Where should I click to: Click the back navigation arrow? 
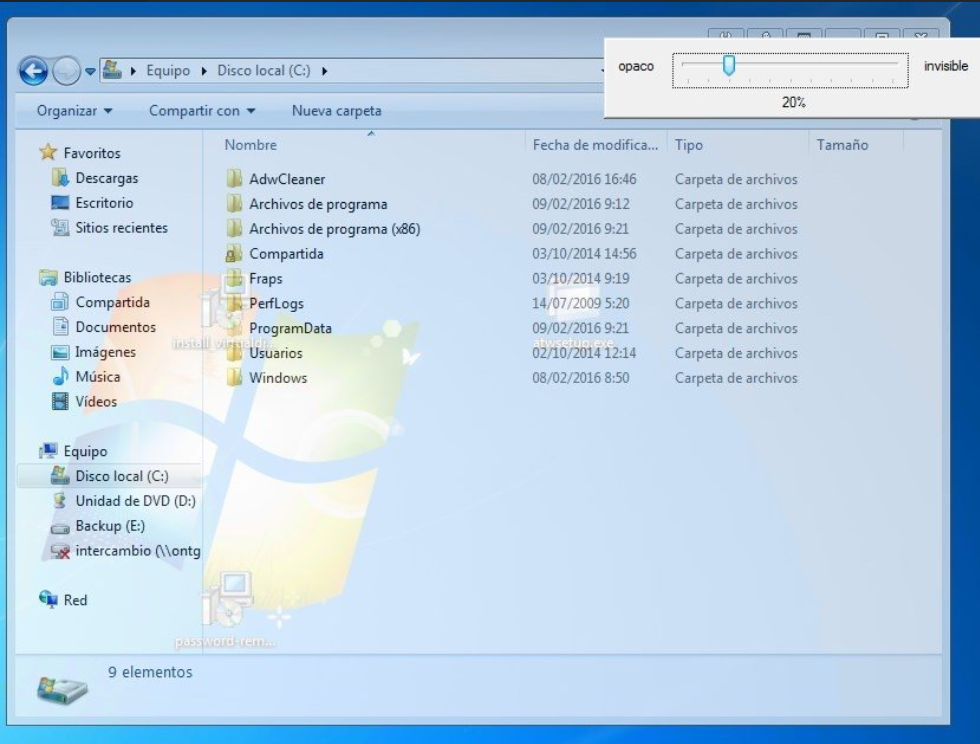point(35,70)
